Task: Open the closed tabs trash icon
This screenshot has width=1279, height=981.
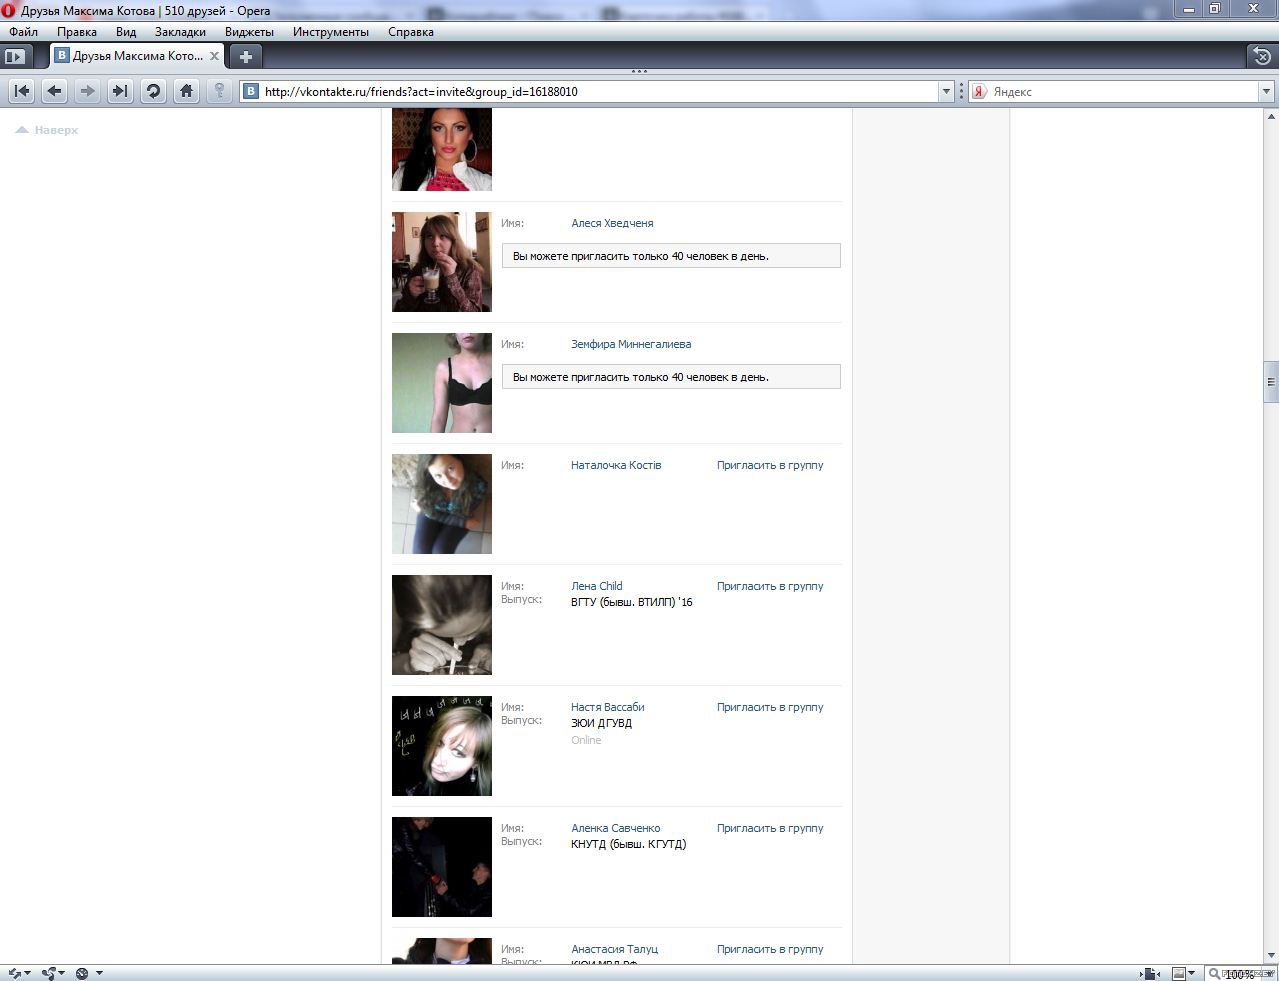Action: [1262, 56]
